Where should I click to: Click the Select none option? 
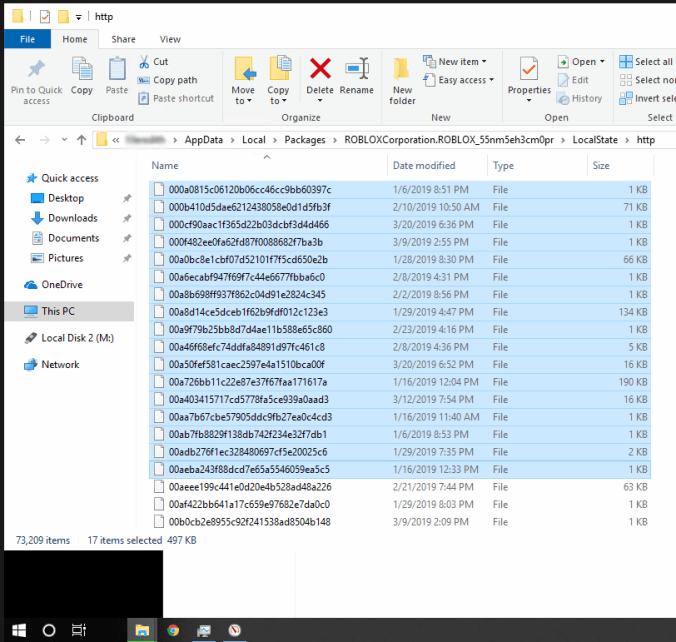647,80
